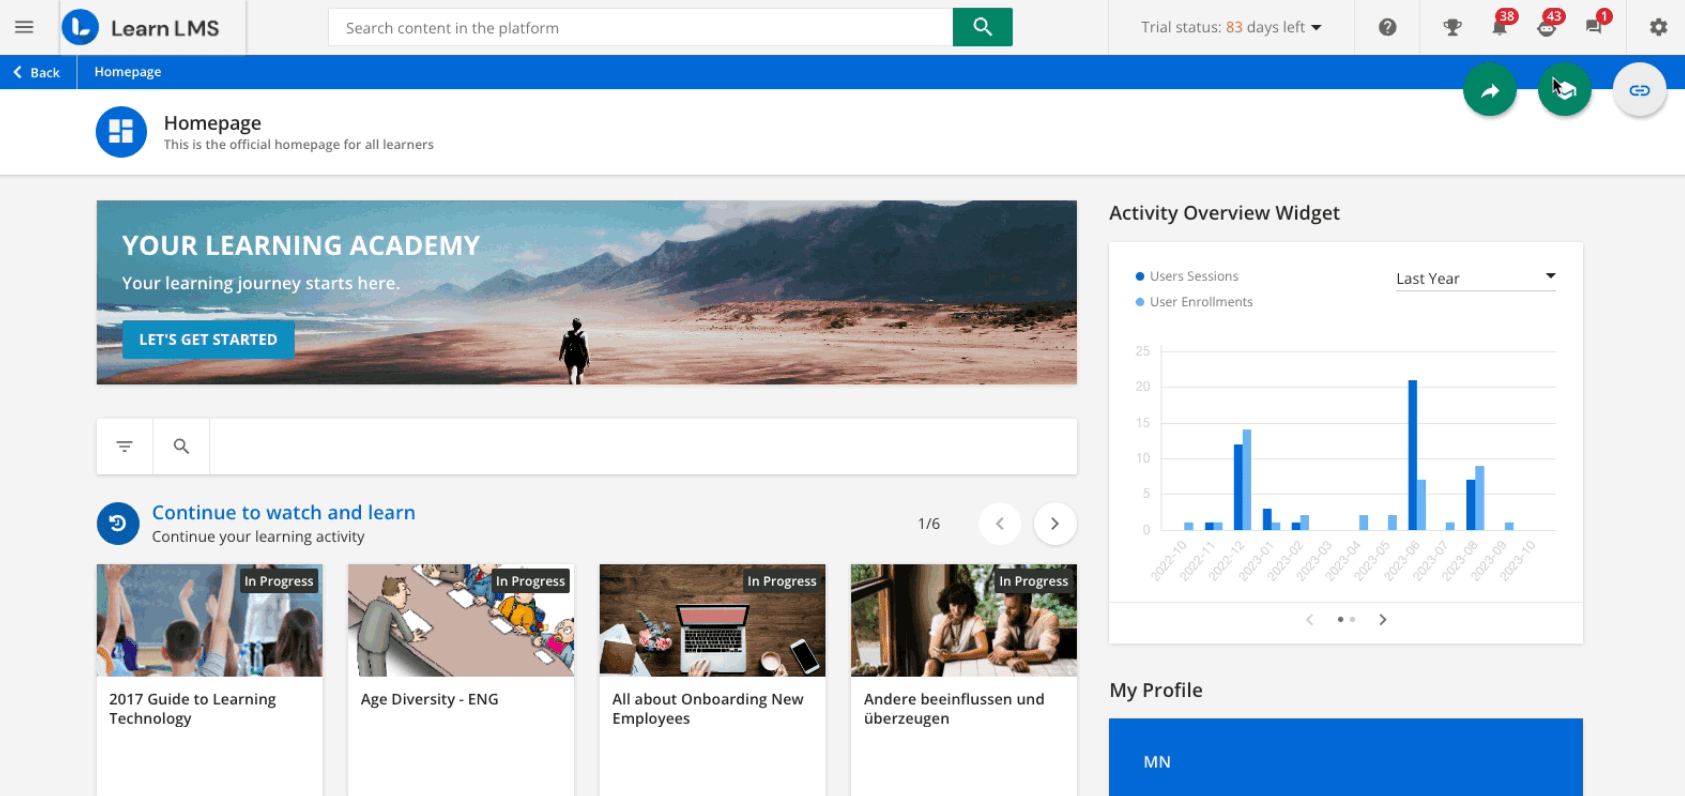Open the Last Year period dropdown
The height and width of the screenshot is (796, 1685).
coord(1475,278)
